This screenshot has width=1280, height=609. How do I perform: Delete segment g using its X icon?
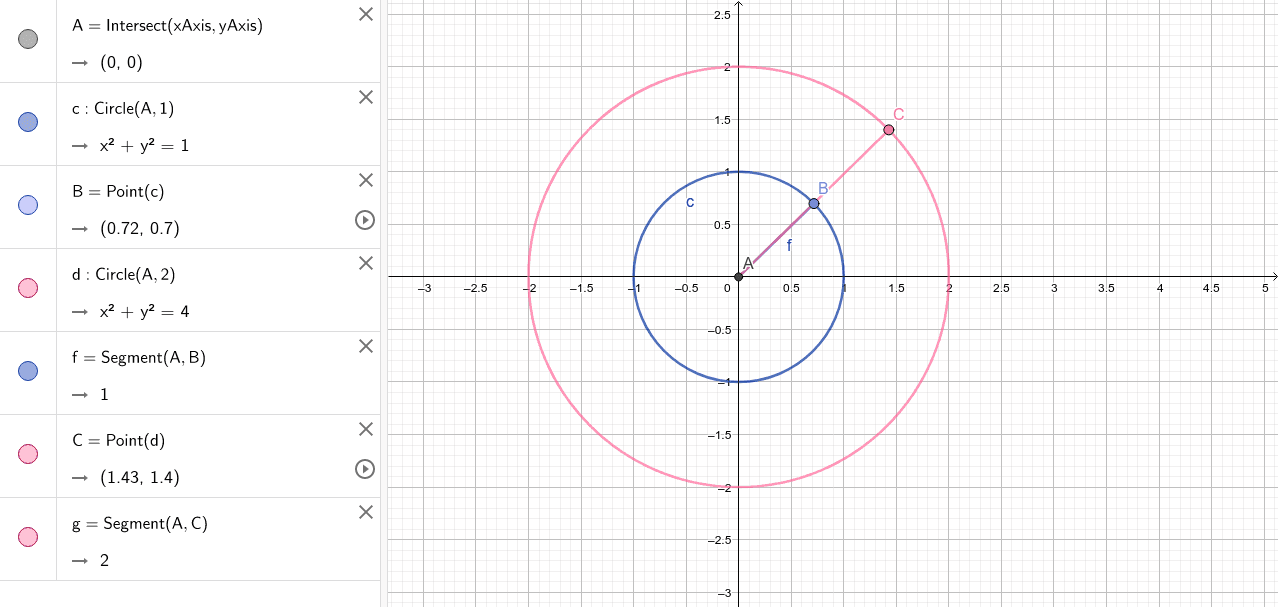pos(365,512)
